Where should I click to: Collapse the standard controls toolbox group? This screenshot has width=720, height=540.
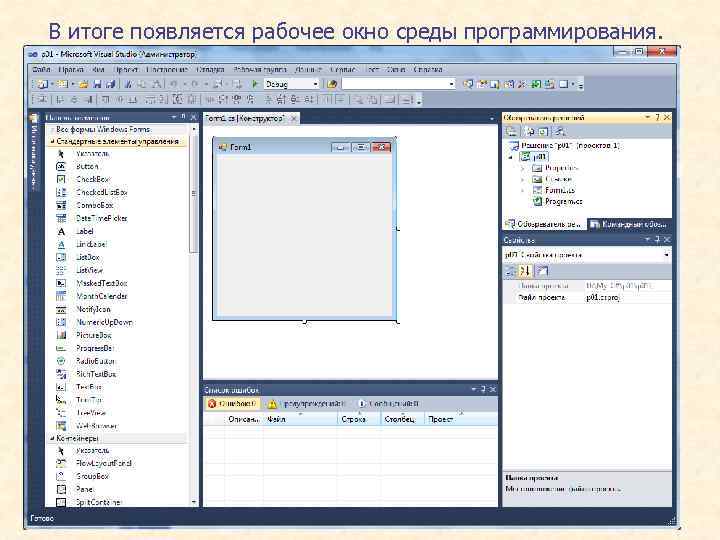[x=52, y=141]
